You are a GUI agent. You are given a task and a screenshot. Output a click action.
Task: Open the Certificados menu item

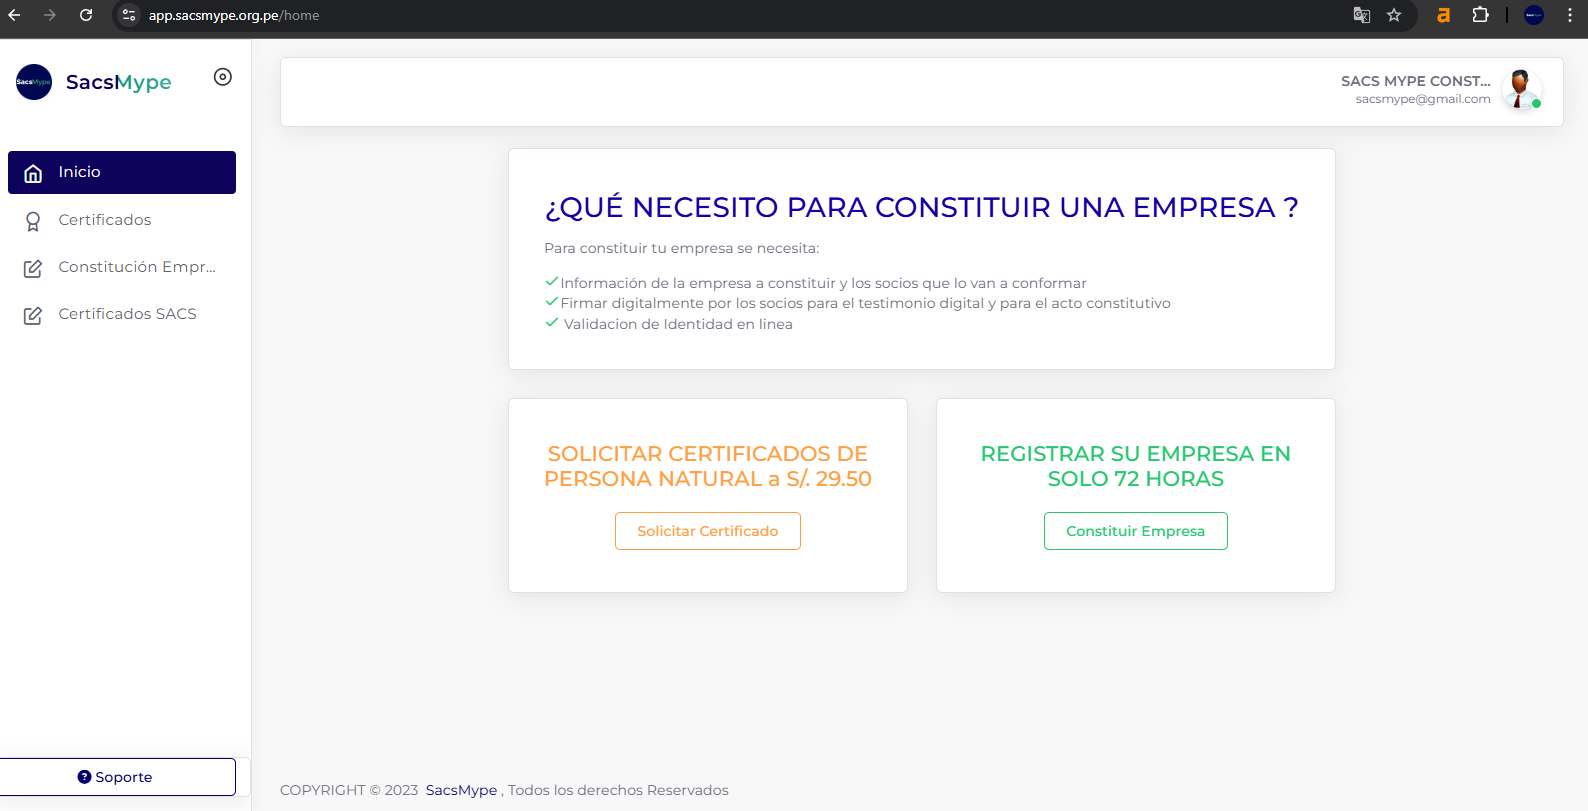click(x=105, y=220)
